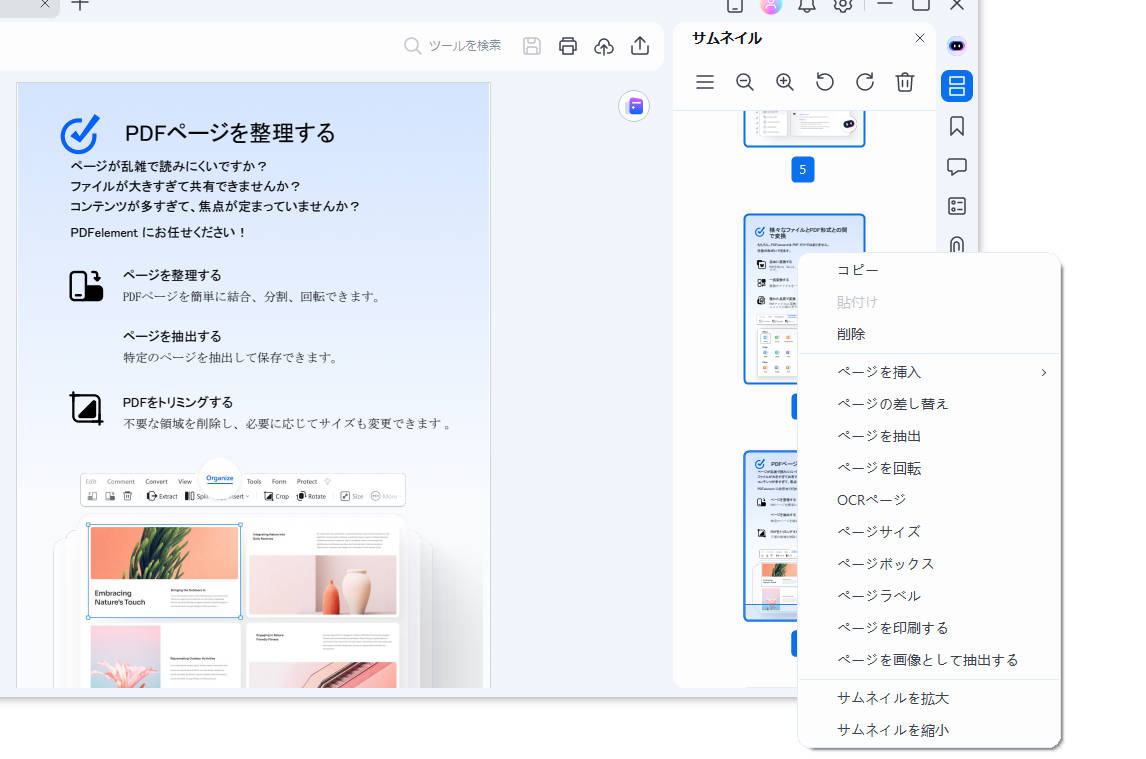Screen dimensions: 1146x759
Task: Delete page using the trash icon
Action: pos(905,82)
